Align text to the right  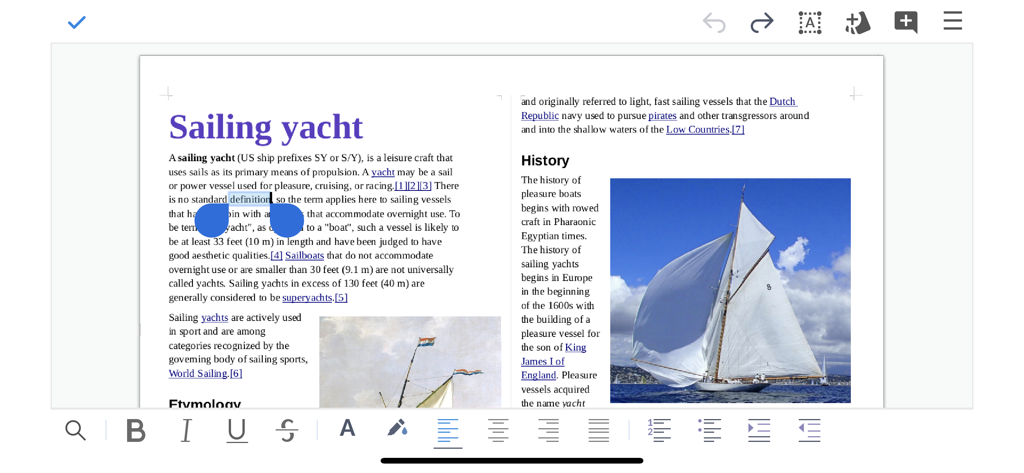549,431
